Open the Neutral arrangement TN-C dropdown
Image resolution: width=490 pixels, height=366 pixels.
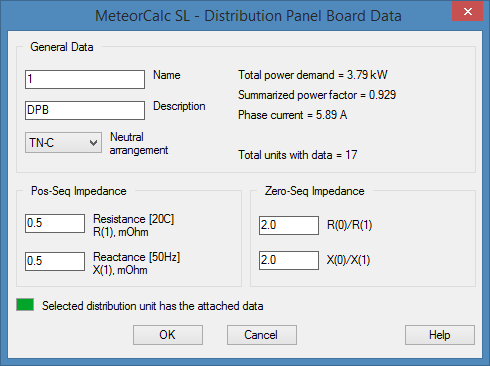pos(63,143)
